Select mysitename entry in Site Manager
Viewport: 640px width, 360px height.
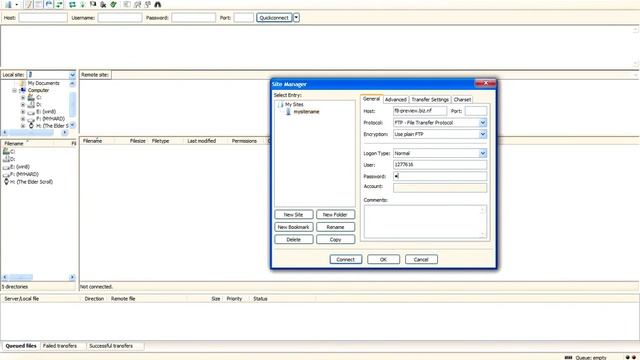[306, 112]
